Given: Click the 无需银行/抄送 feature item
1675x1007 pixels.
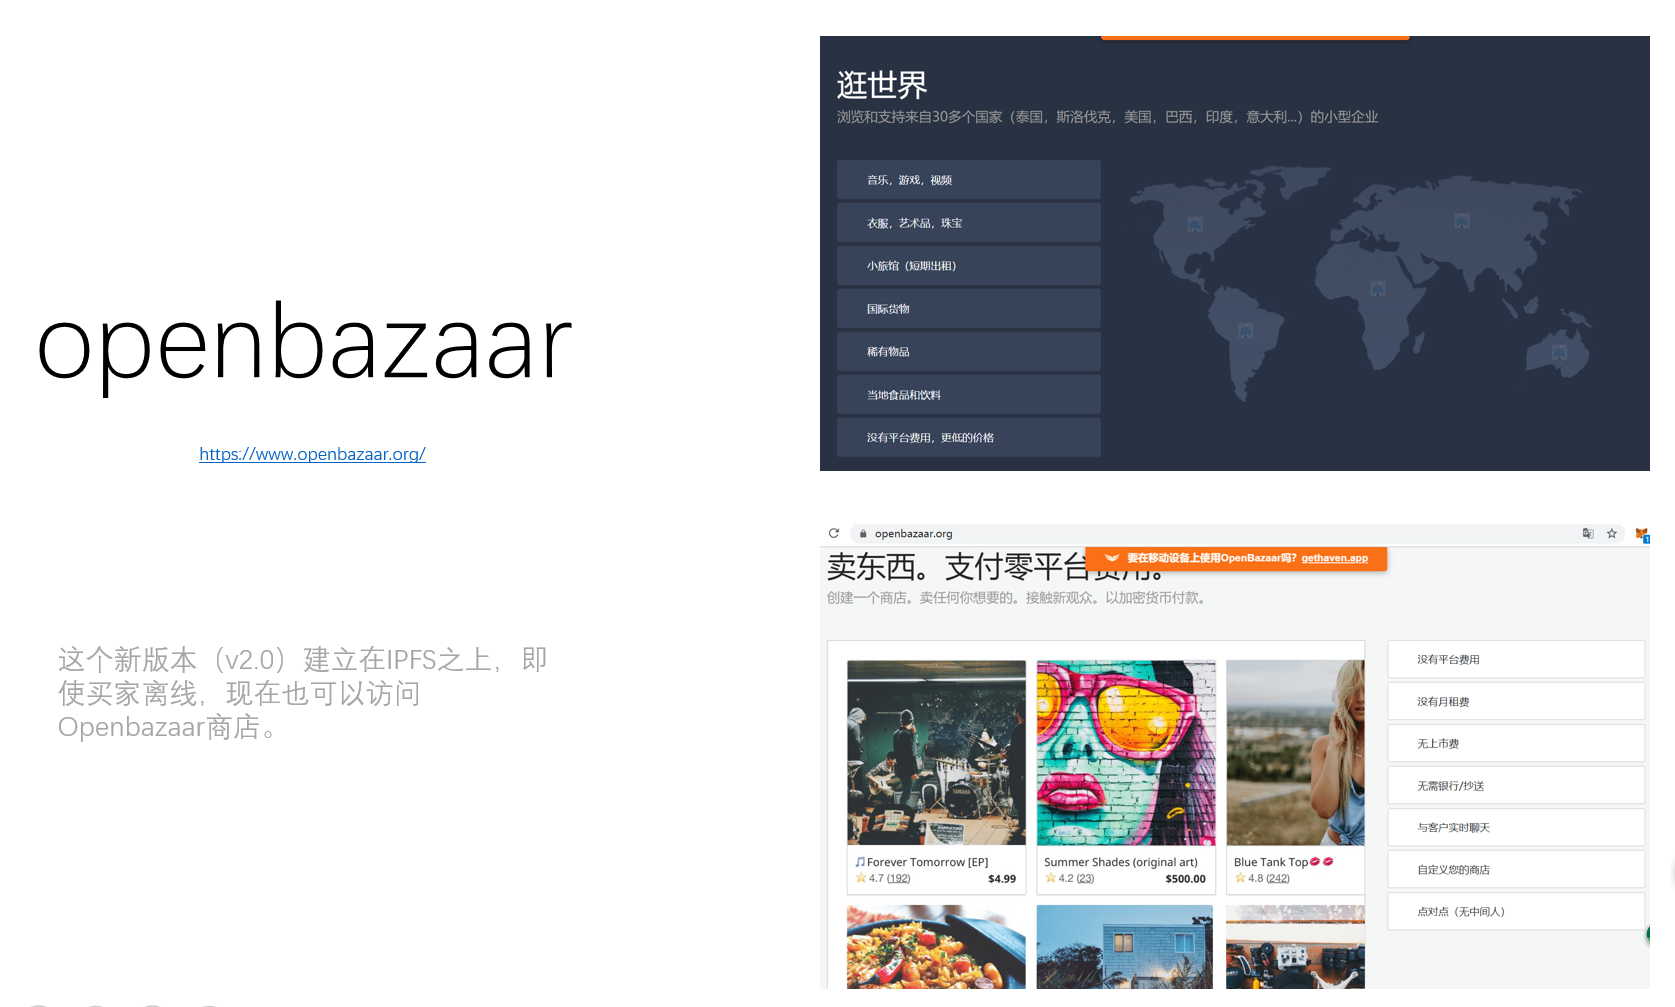Looking at the screenshot, I should (1516, 785).
